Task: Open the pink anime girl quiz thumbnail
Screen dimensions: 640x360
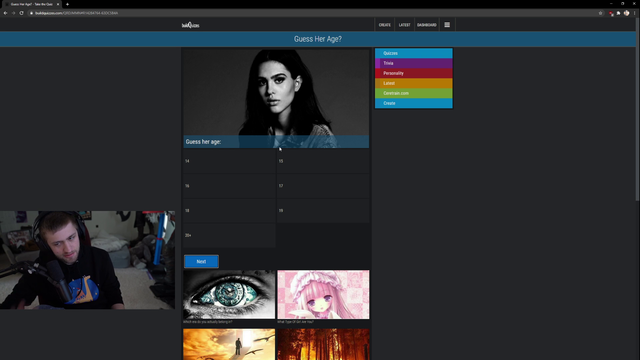Action: tap(323, 294)
